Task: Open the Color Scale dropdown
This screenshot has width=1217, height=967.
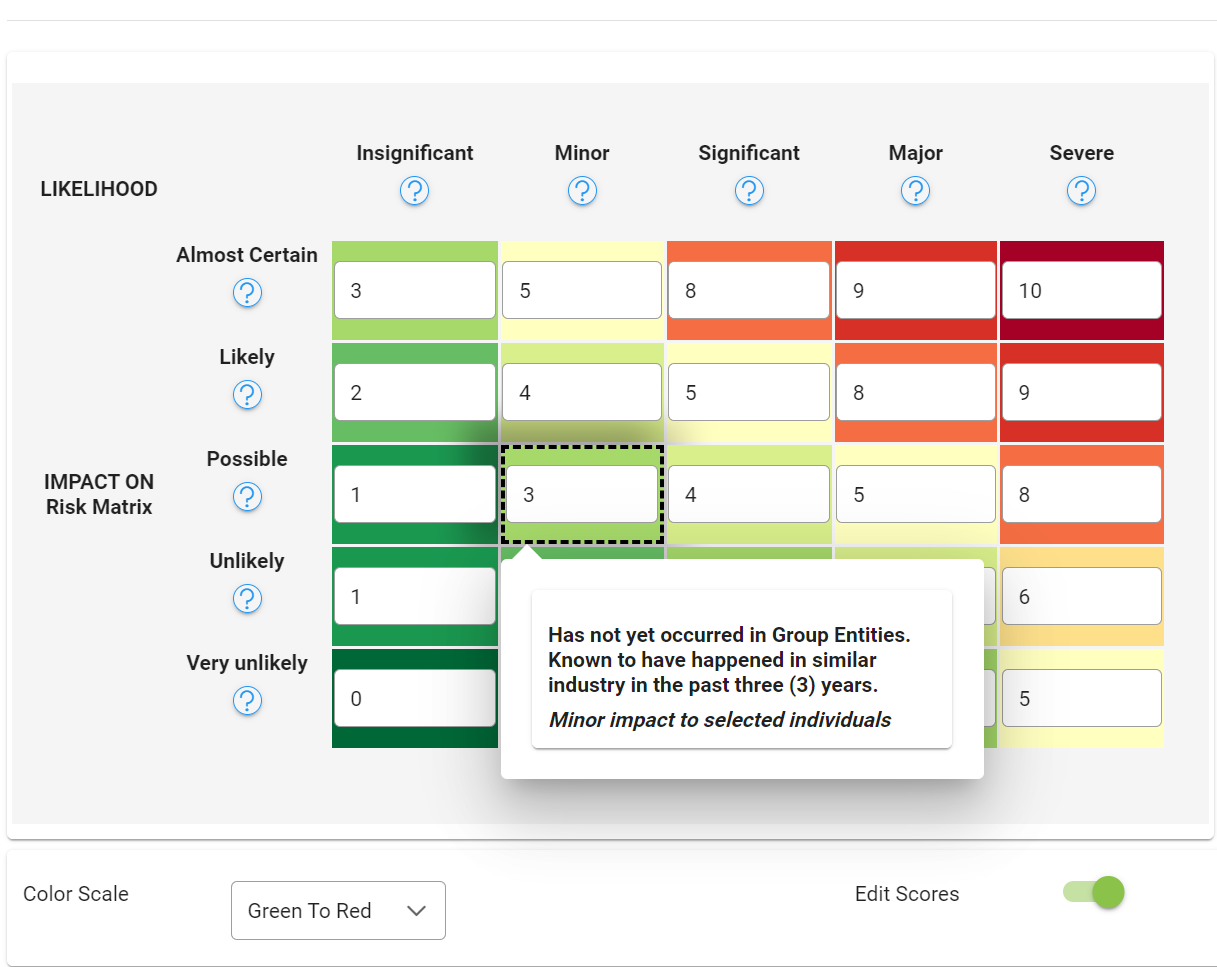Action: (x=337, y=910)
